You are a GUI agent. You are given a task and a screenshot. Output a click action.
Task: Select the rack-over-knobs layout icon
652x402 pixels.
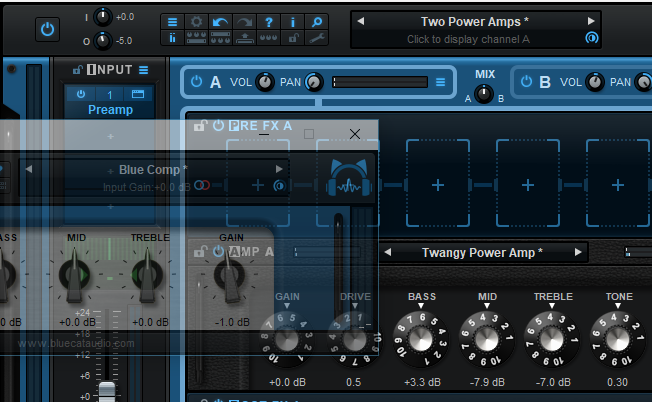click(220, 38)
